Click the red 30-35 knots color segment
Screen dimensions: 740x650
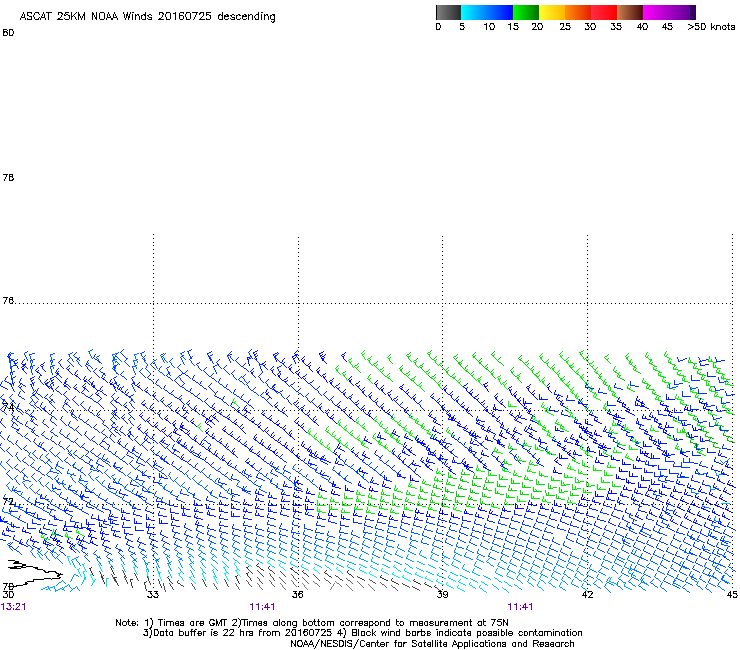pyautogui.click(x=604, y=12)
